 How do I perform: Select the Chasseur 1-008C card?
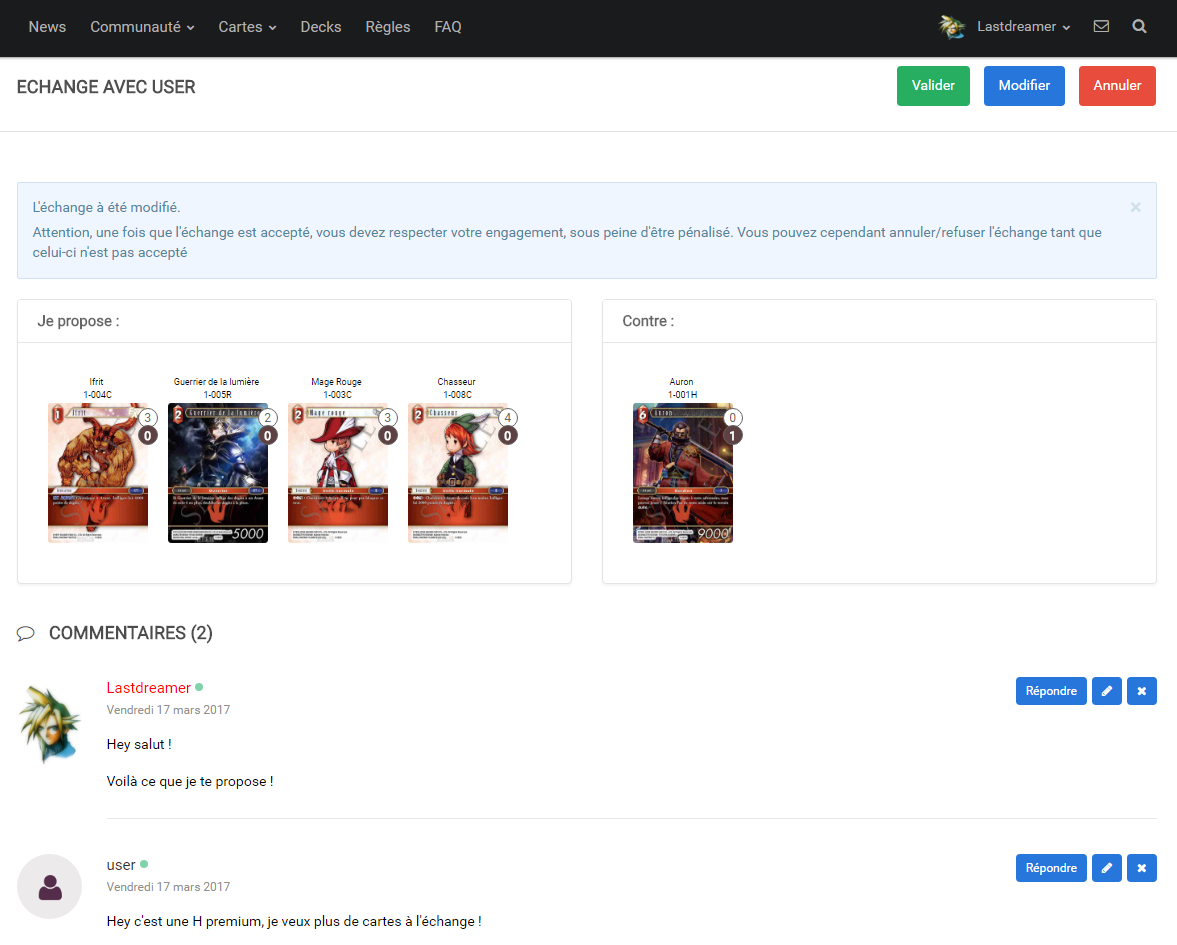coord(458,473)
